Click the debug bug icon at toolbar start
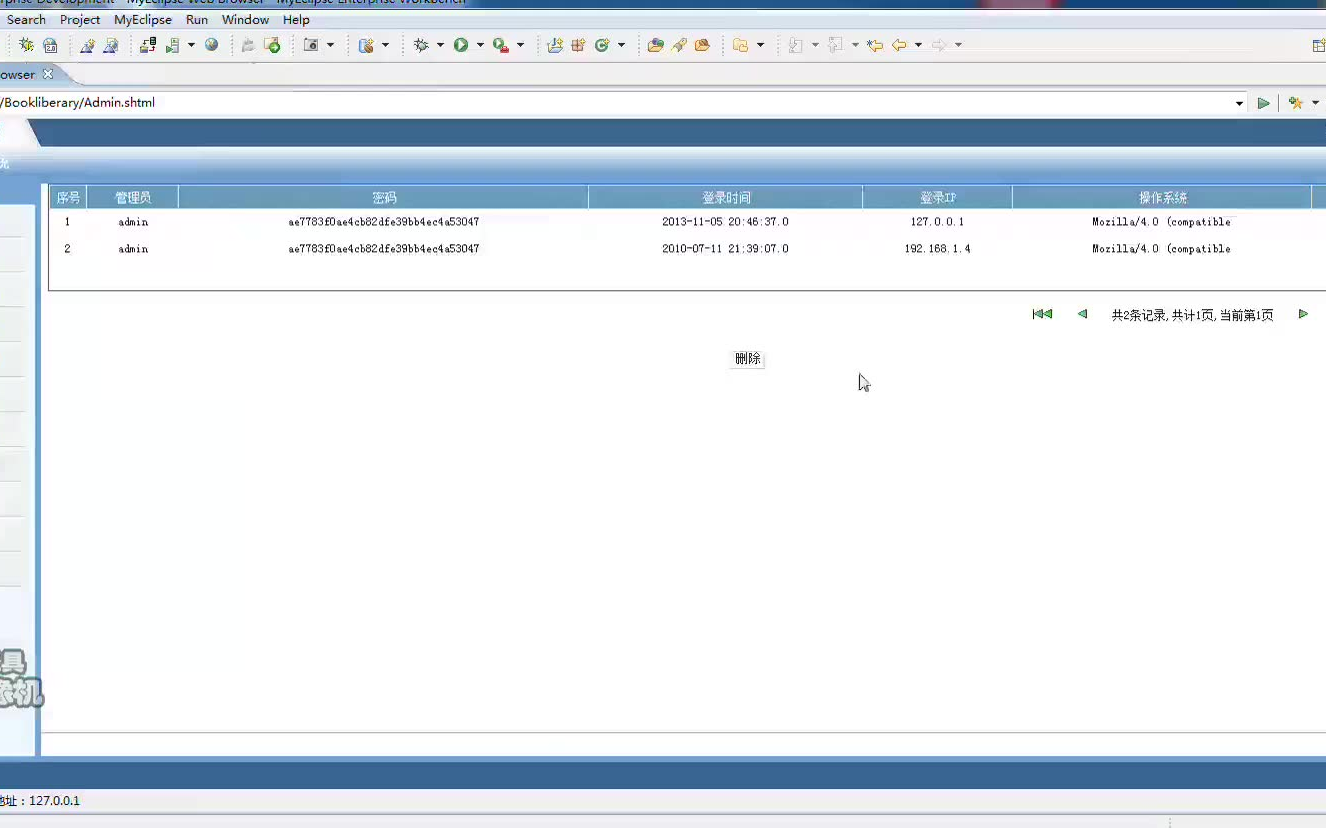This screenshot has height=828, width=1326. pyautogui.click(x=26, y=45)
